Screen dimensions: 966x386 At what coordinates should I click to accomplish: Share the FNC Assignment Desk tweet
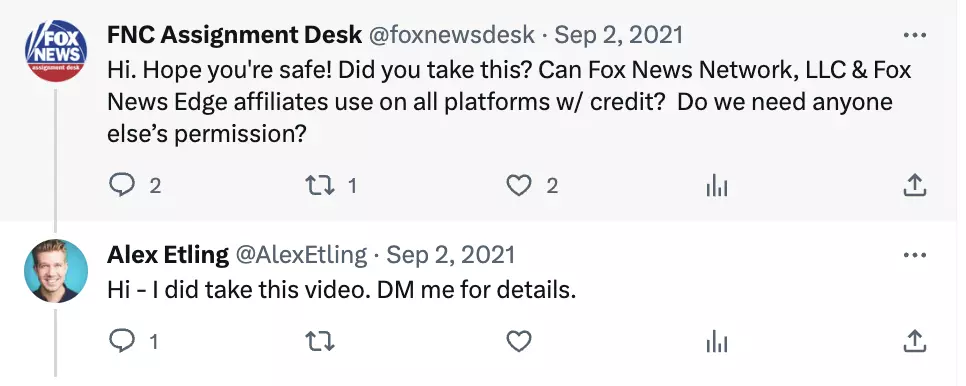[x=915, y=185]
